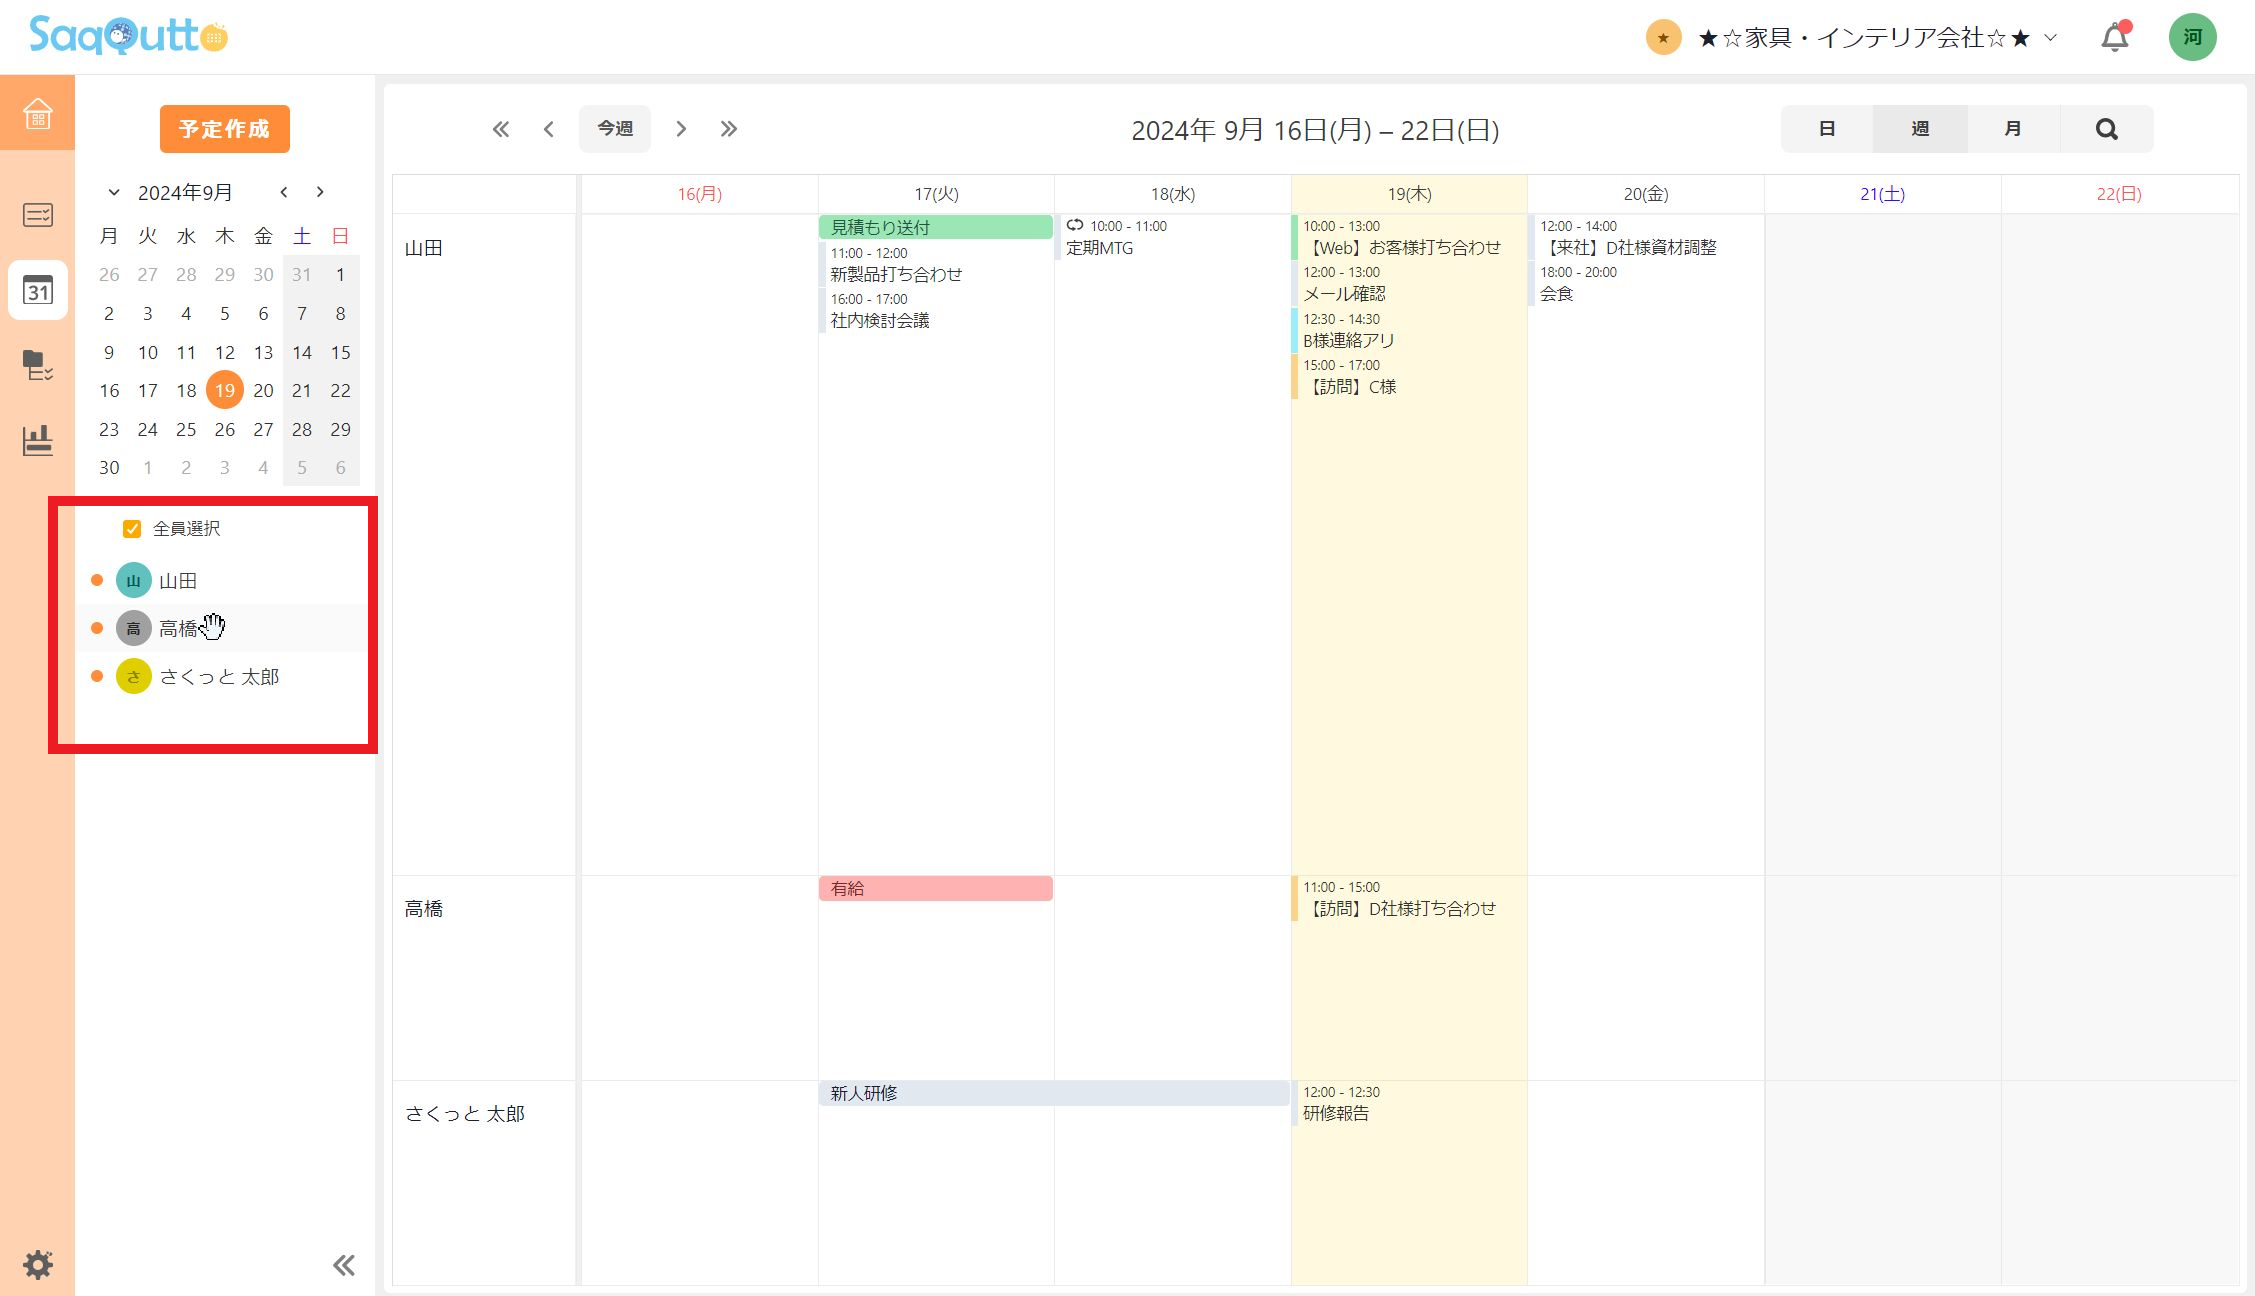The width and height of the screenshot is (2255, 1296).
Task: Open the home icon in sidebar
Action: pos(37,113)
